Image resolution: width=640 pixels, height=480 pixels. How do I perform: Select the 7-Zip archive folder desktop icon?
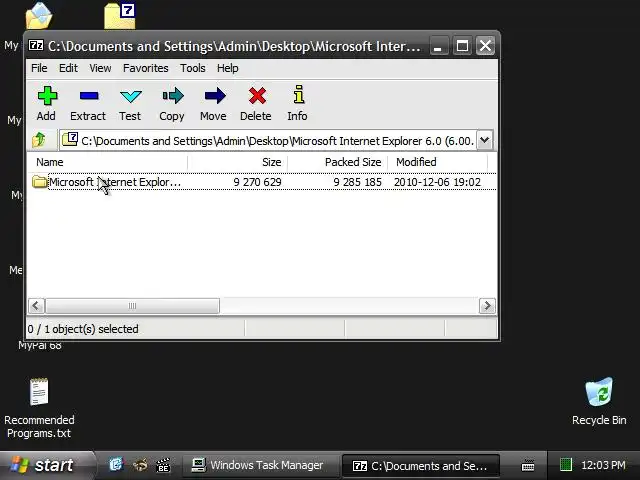point(120,16)
